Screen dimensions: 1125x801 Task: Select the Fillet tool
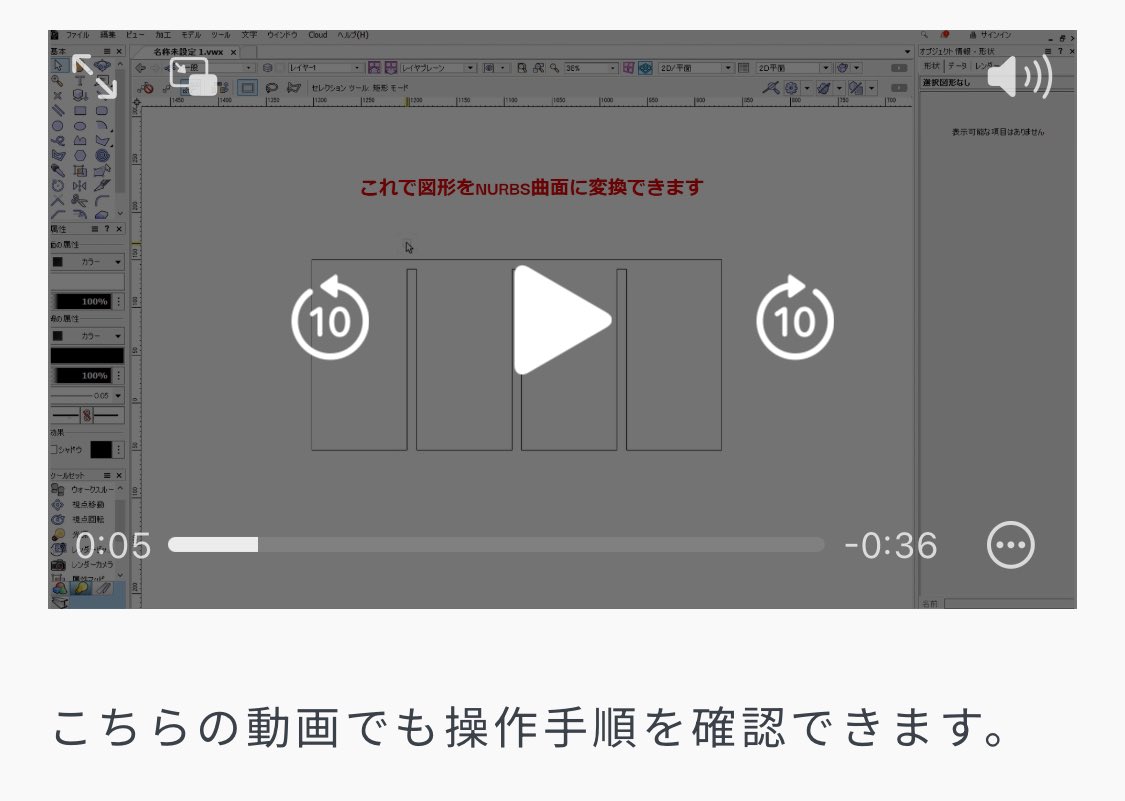[x=102, y=201]
